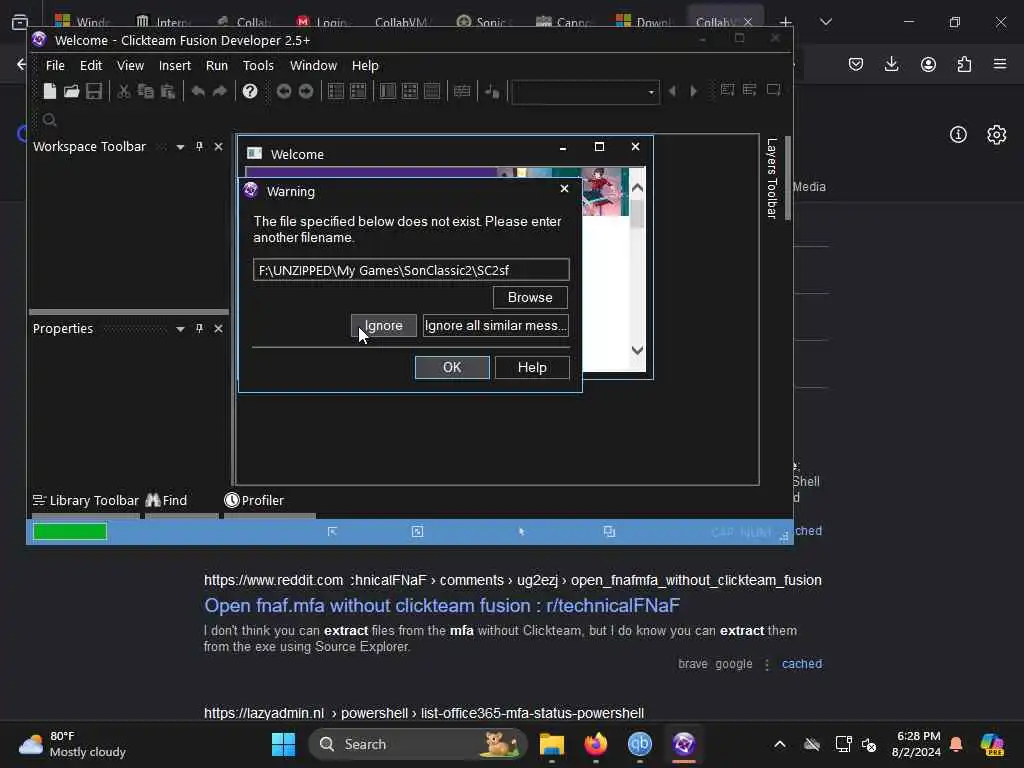Click the Redo arrow icon
The image size is (1024, 768).
coord(220,91)
